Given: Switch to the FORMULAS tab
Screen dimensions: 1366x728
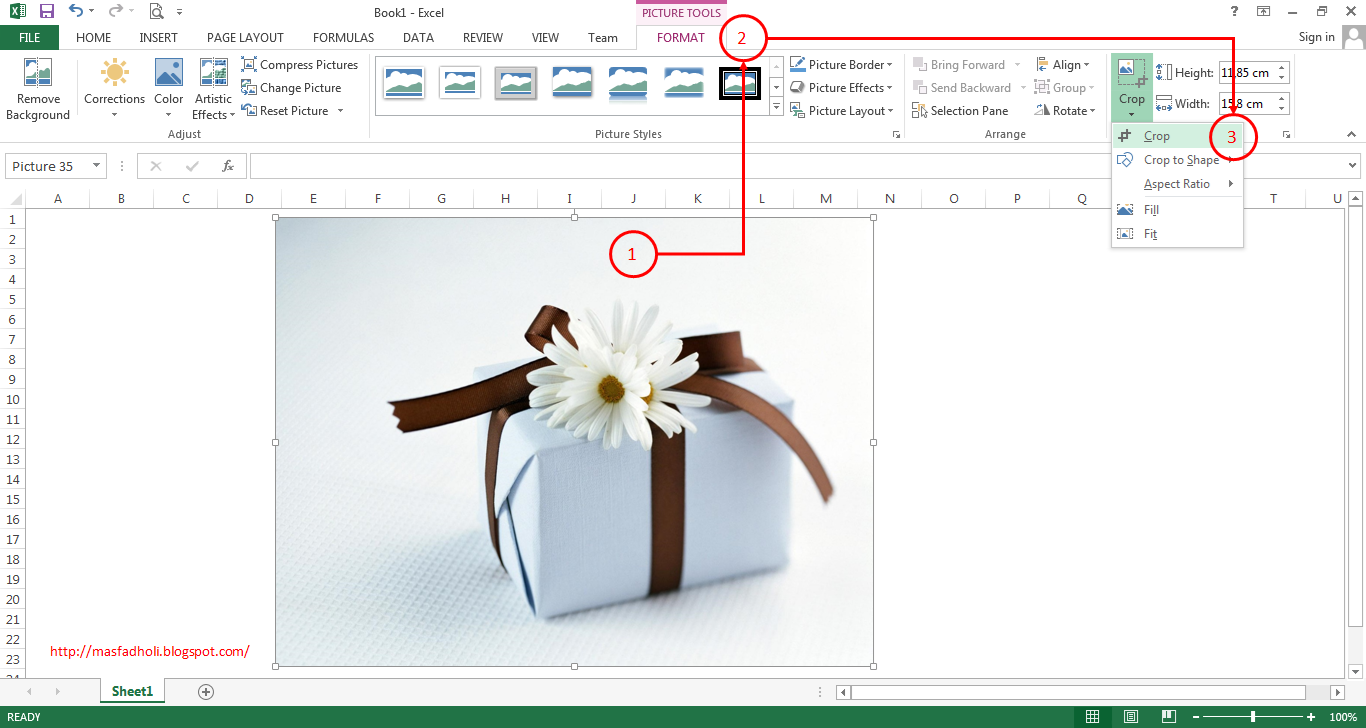Looking at the screenshot, I should [x=343, y=38].
